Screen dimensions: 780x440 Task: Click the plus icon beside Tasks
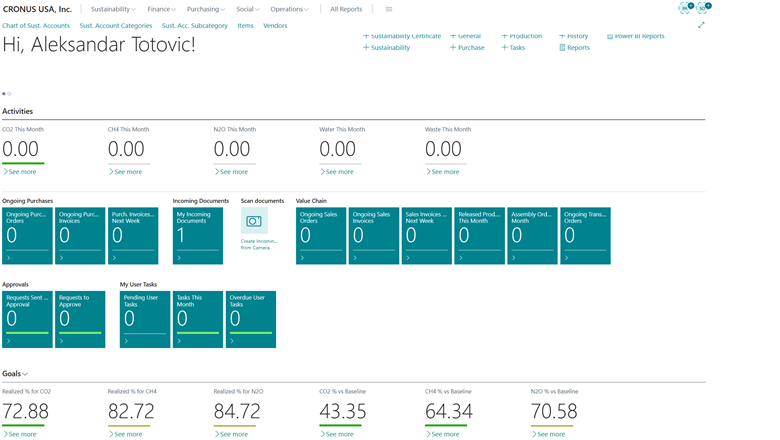tap(505, 47)
